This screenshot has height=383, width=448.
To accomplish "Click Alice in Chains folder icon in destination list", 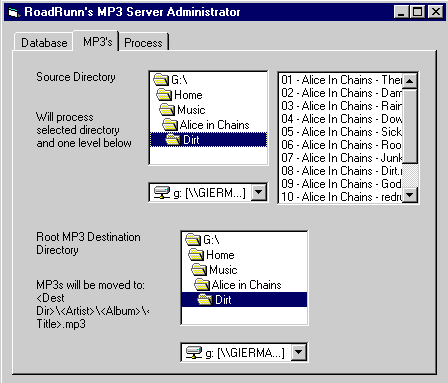I will pos(202,285).
